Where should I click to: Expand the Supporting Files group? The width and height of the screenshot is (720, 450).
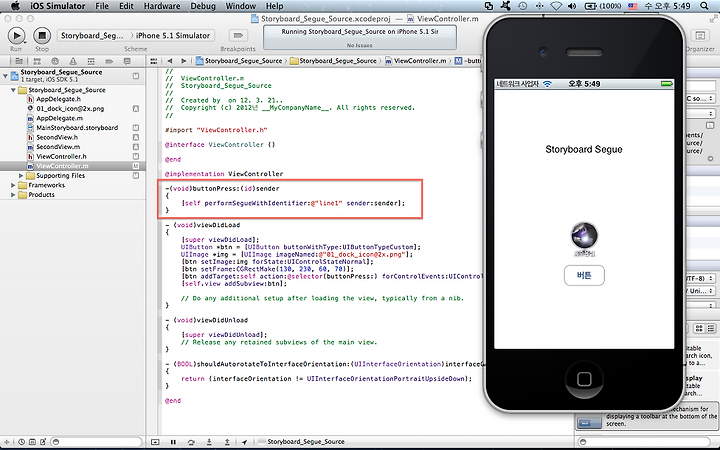pos(21,175)
